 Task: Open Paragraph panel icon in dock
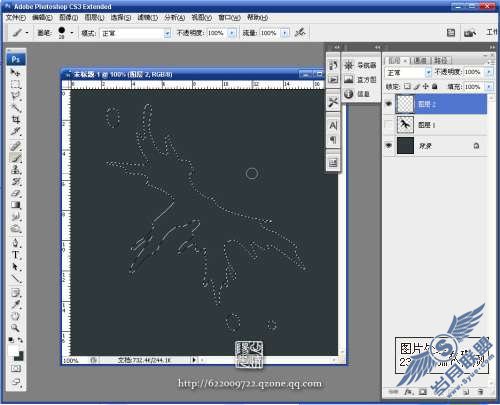click(333, 140)
